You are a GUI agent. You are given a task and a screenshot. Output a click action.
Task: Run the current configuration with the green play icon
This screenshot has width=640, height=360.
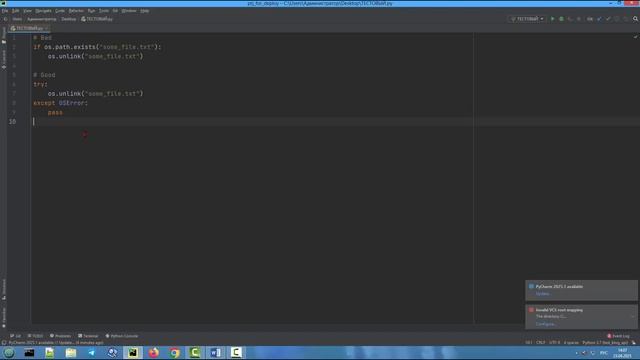[552, 19]
